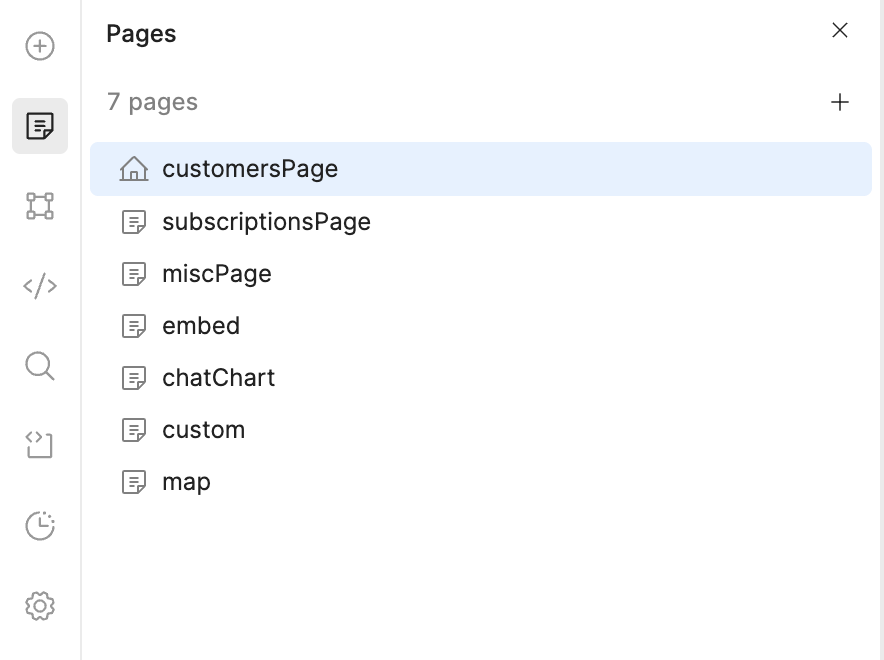Open the miscPage page
The height and width of the screenshot is (660, 884).
pyautogui.click(x=481, y=274)
